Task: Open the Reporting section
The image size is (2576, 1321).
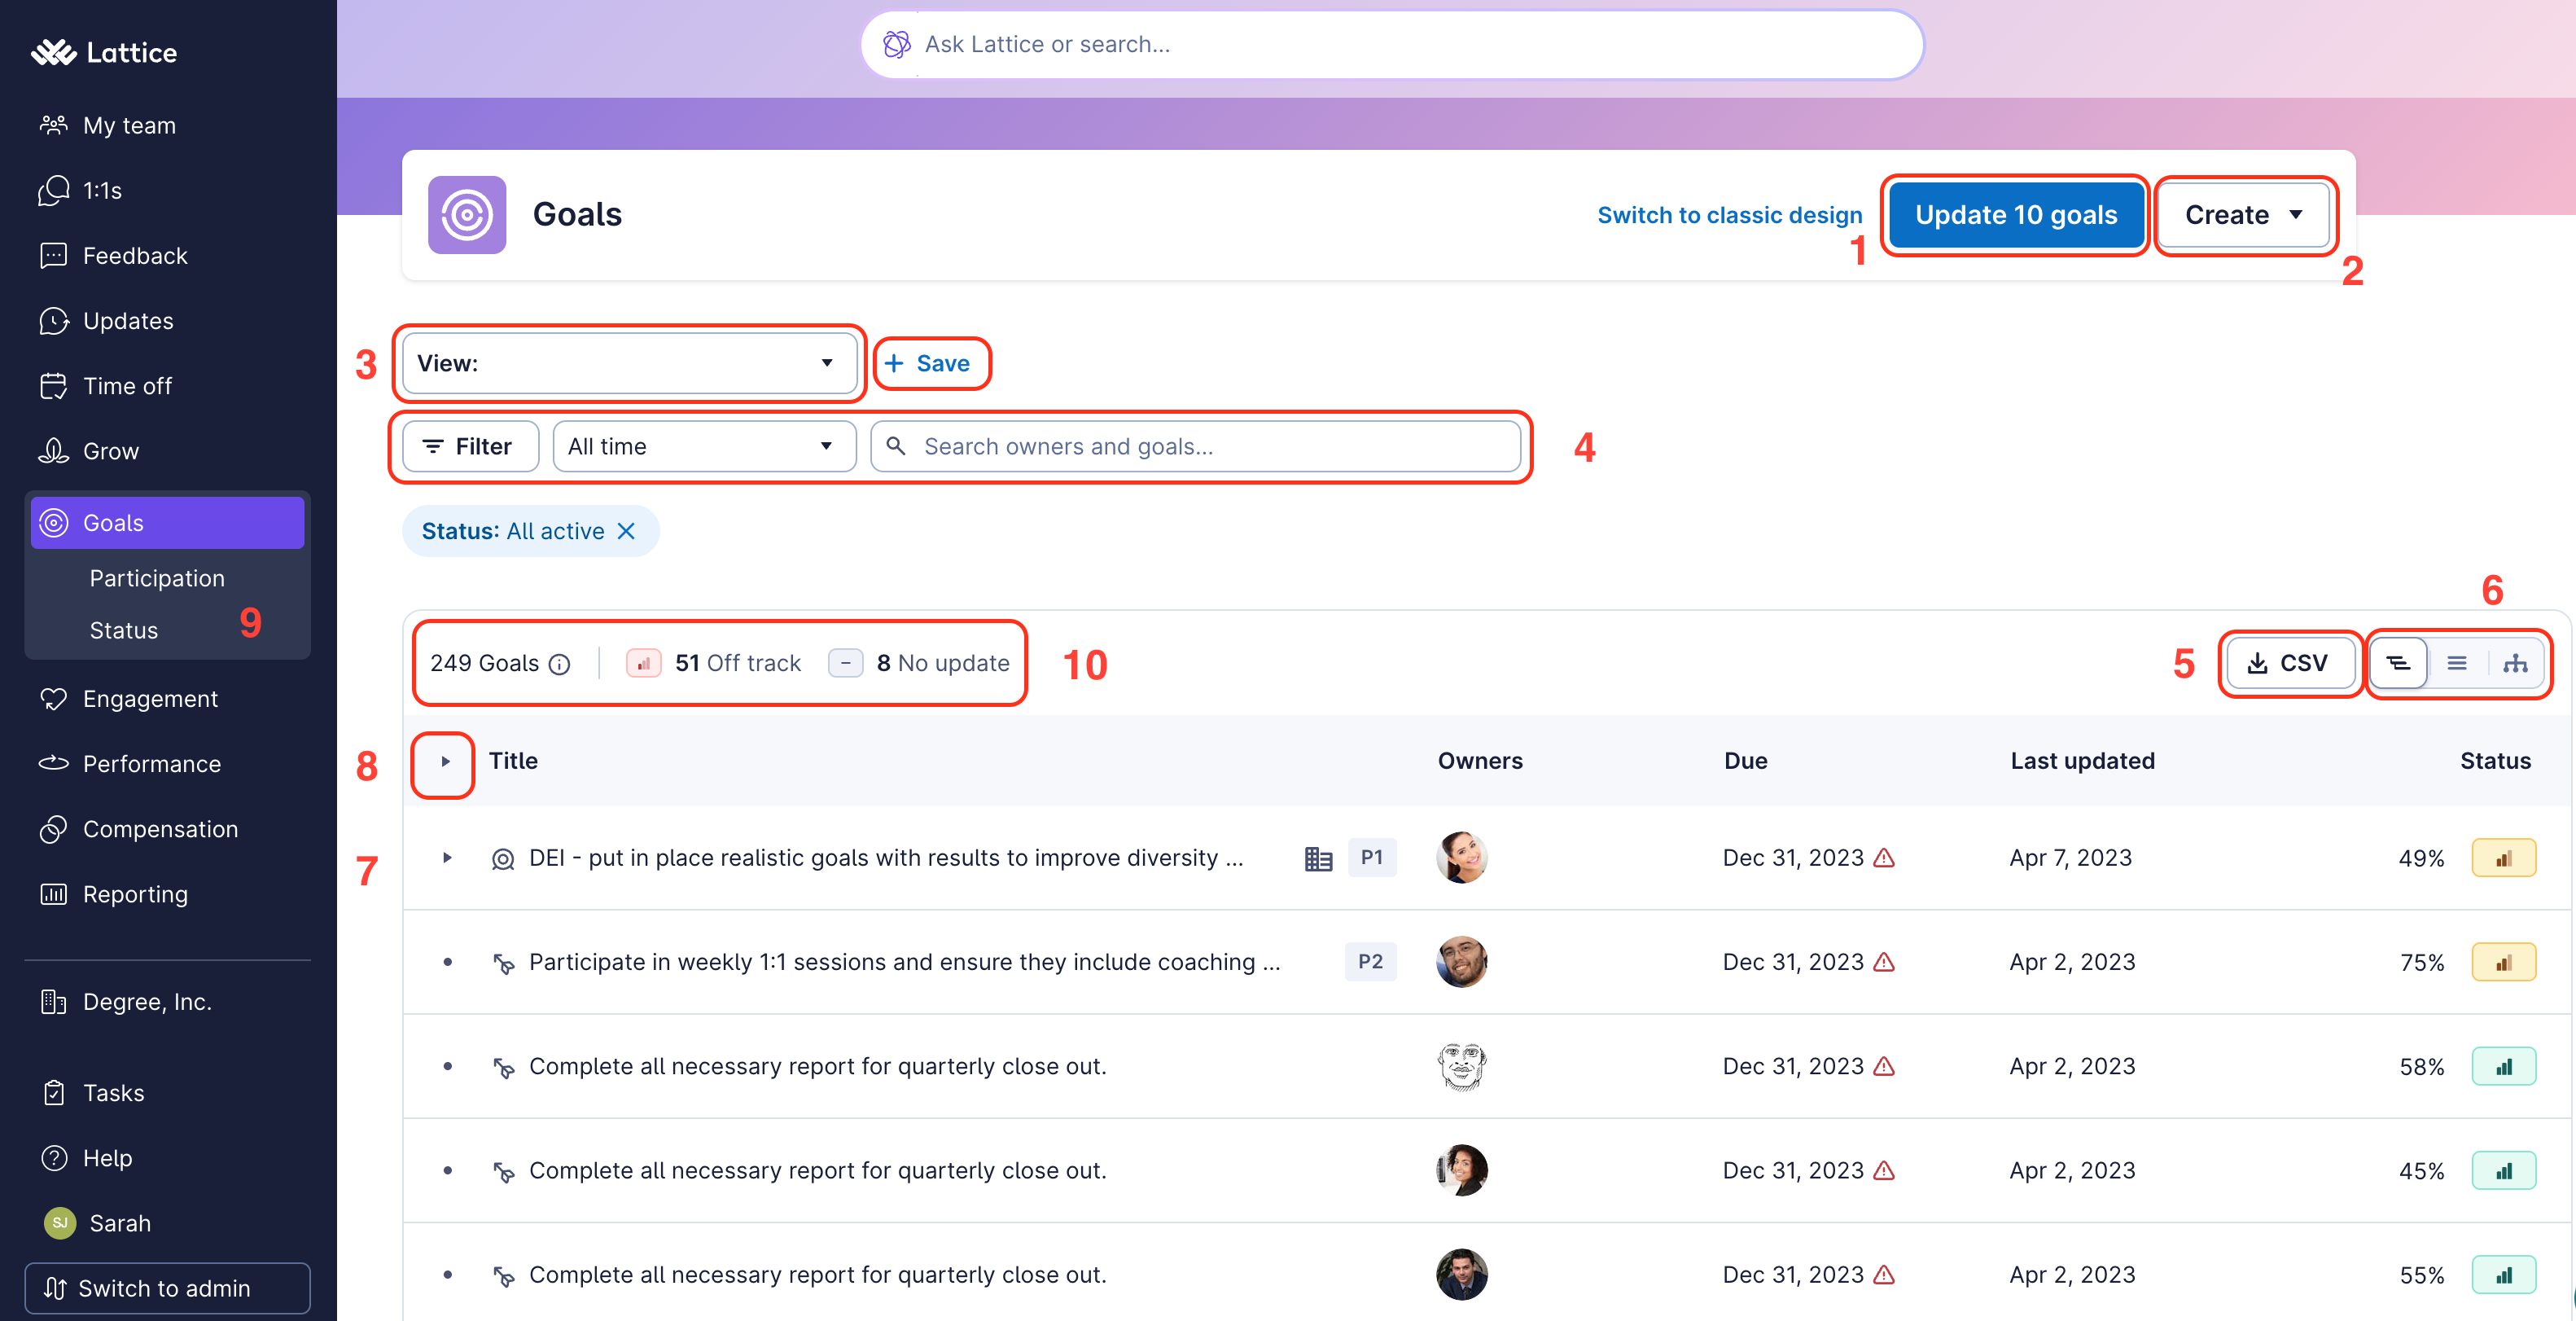Action: [x=135, y=894]
